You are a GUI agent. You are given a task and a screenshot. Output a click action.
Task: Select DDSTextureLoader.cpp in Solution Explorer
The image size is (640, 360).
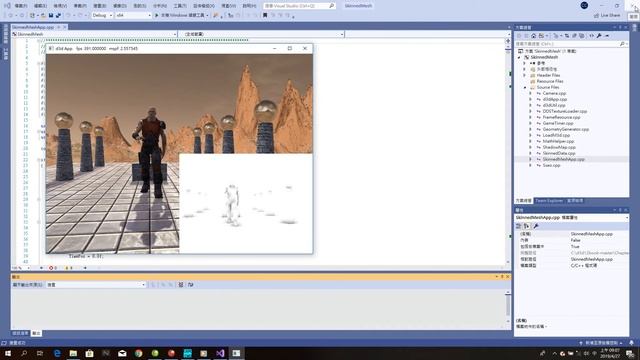(564, 111)
